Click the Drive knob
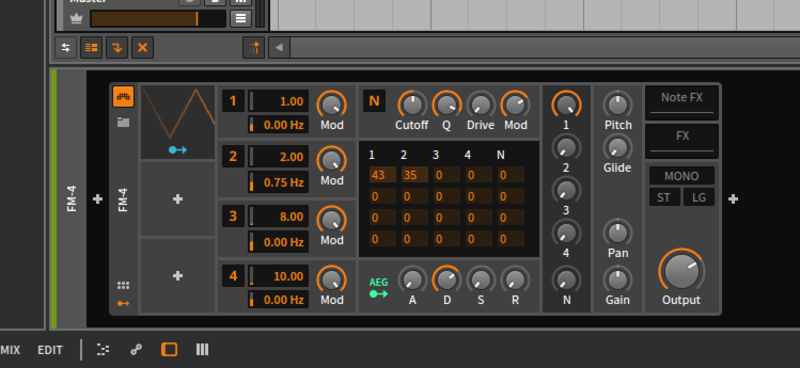This screenshot has width=800, height=368. click(481, 105)
